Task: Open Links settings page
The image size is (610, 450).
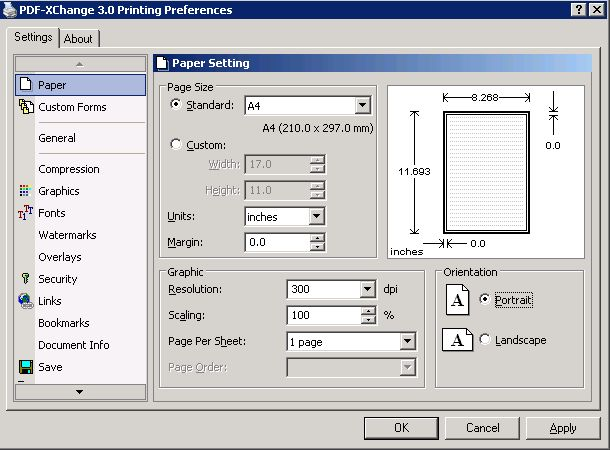Action: (x=50, y=301)
